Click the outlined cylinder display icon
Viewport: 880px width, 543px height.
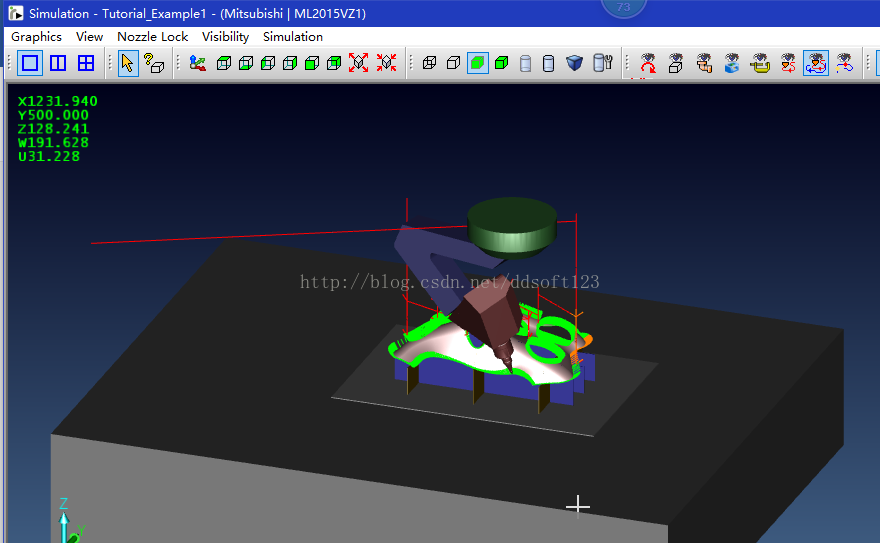pos(548,63)
